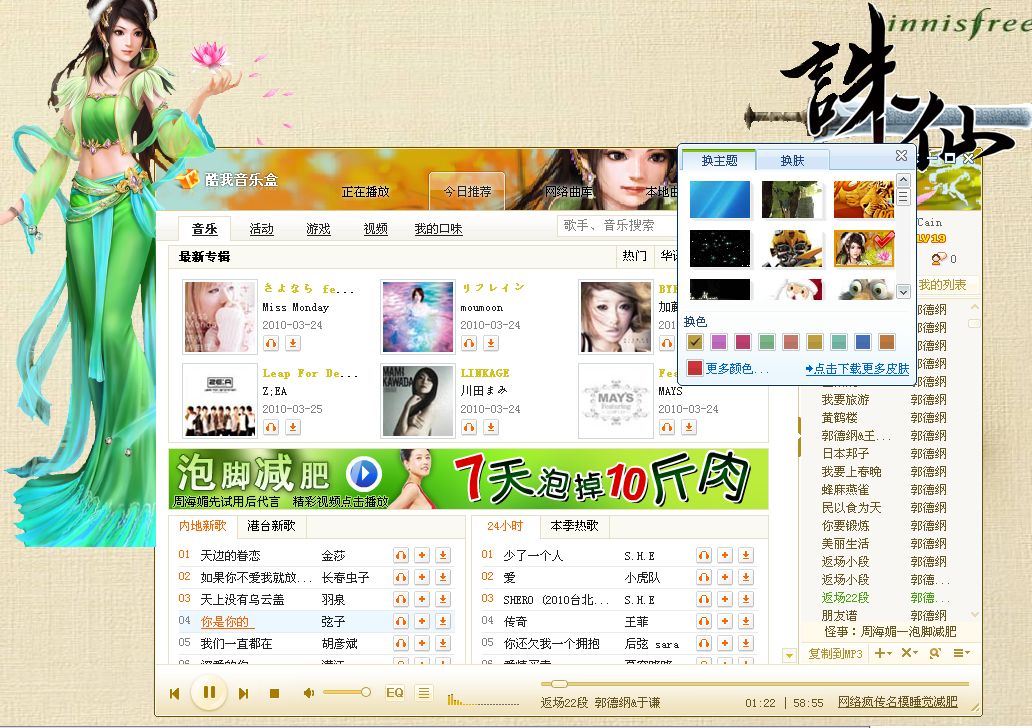The image size is (1032, 728).
Task: Listen to Miss Monday album via headphone icon
Action: point(271,343)
